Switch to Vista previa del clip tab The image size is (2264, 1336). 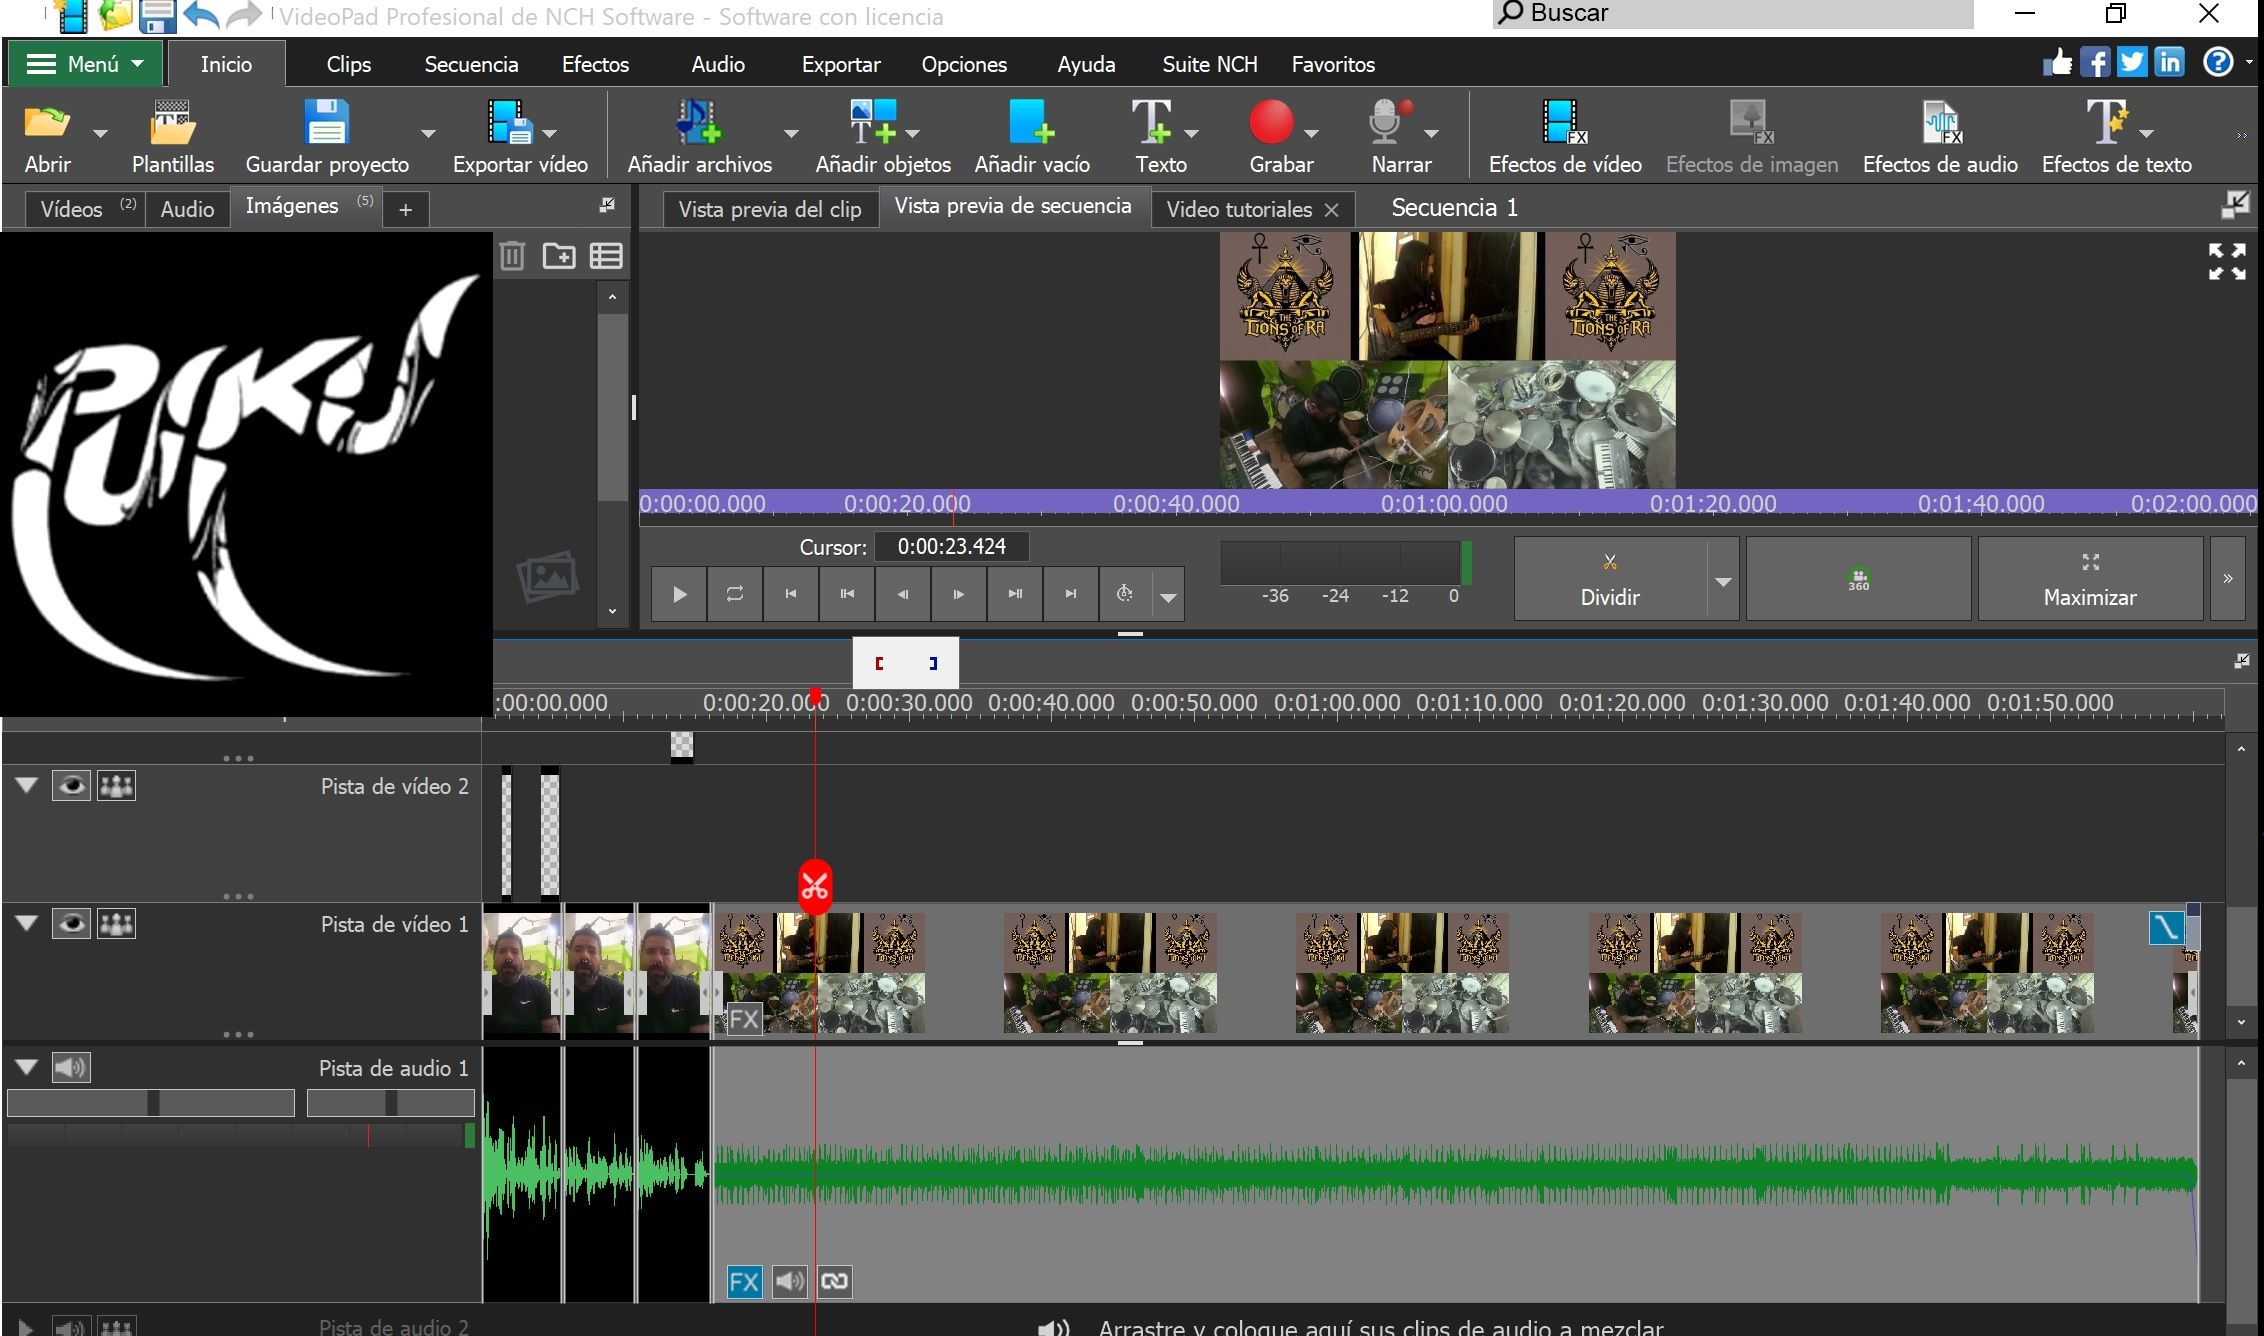769,209
